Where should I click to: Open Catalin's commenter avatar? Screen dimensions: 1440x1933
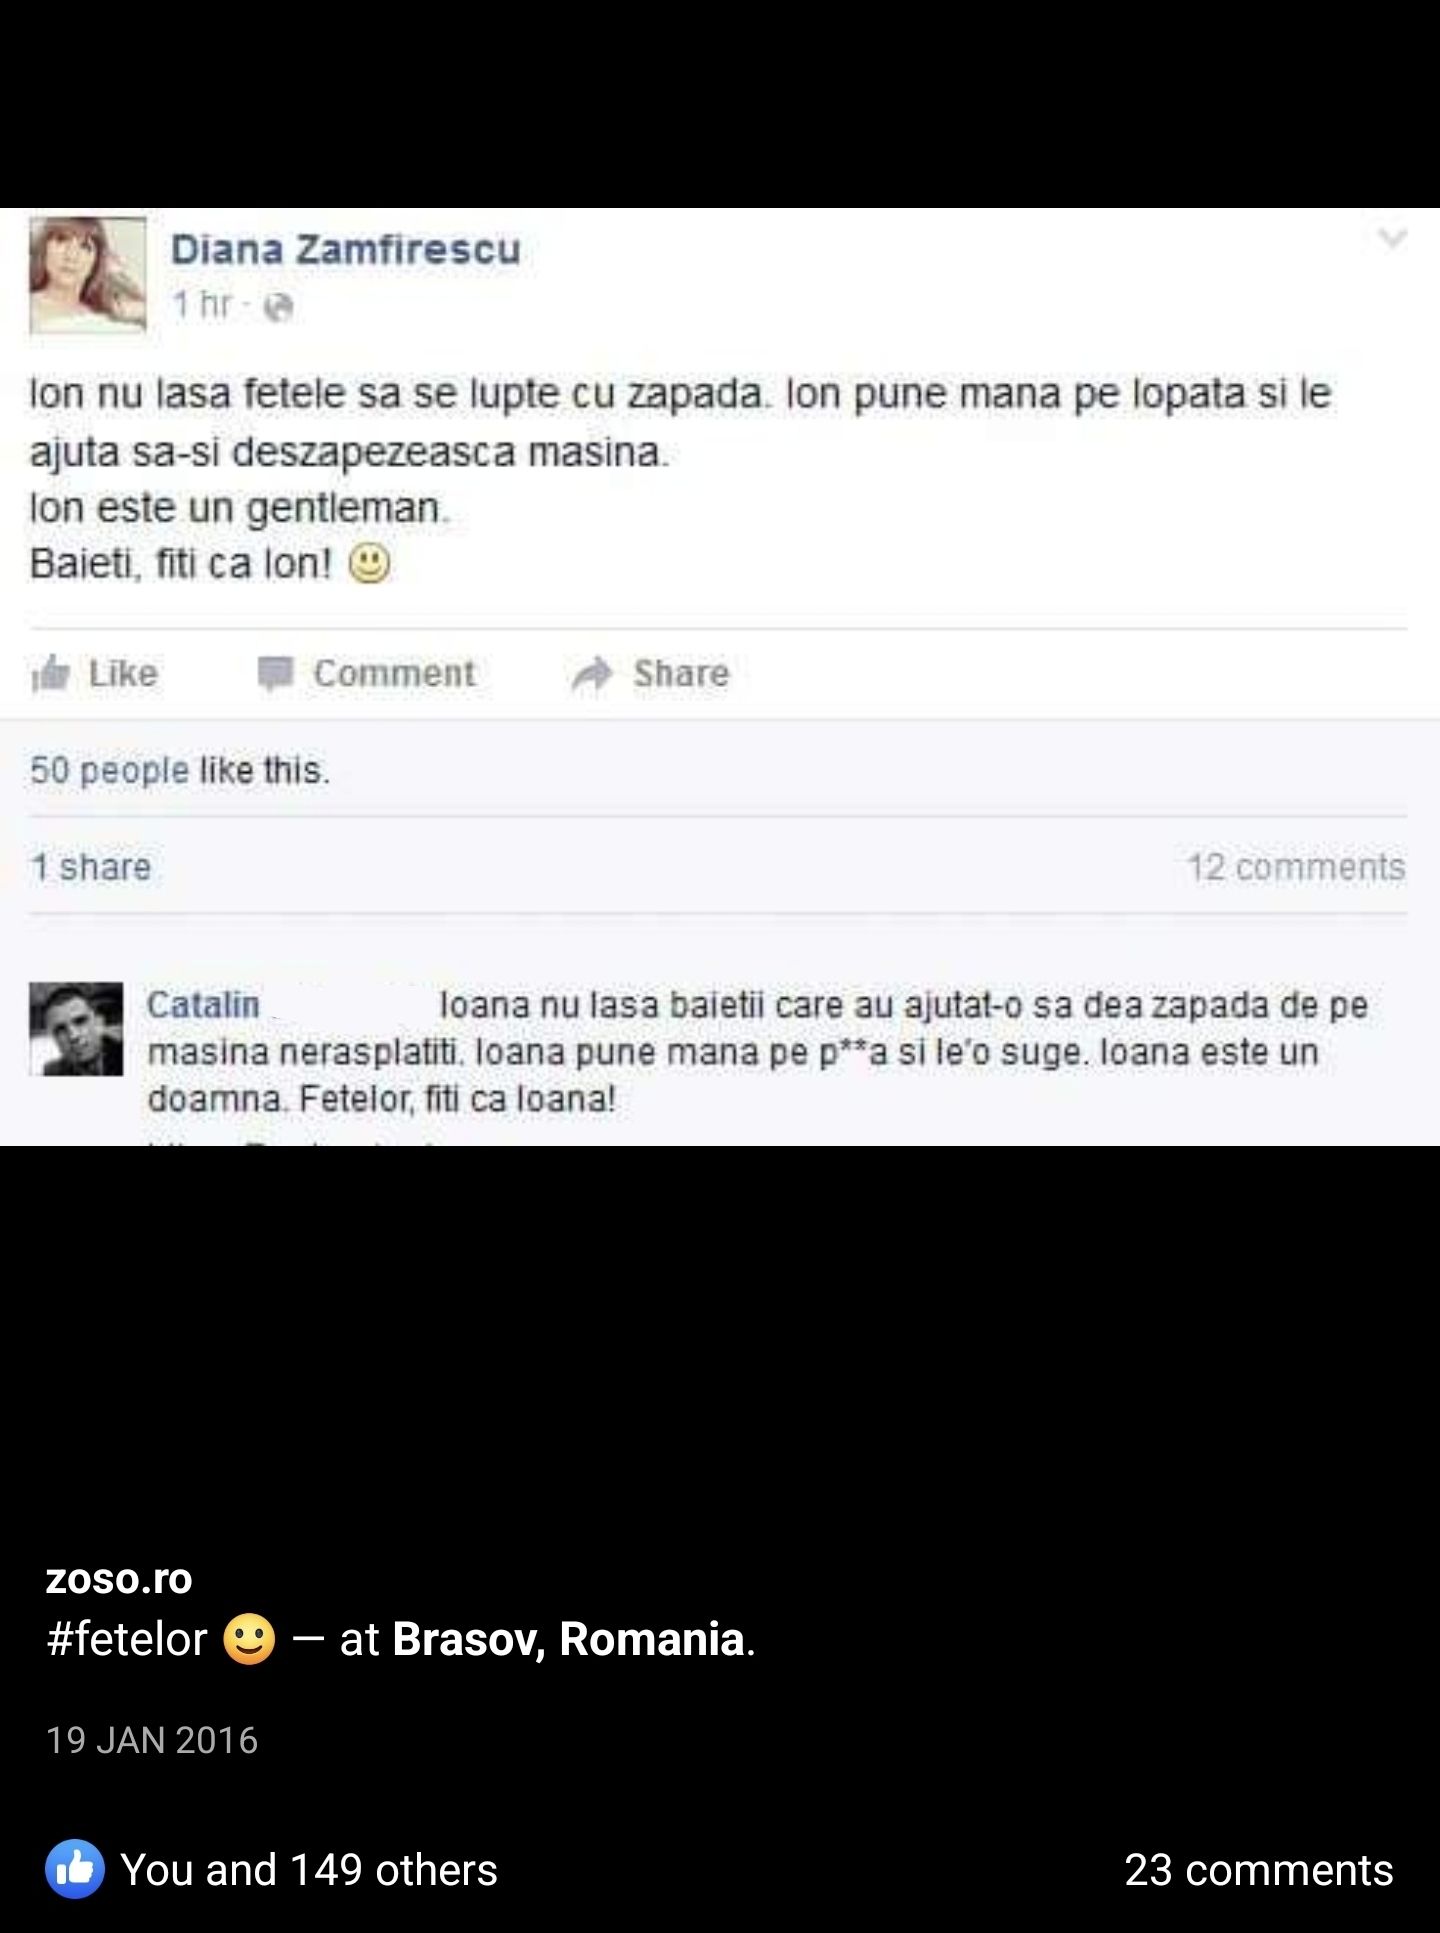tap(76, 1029)
